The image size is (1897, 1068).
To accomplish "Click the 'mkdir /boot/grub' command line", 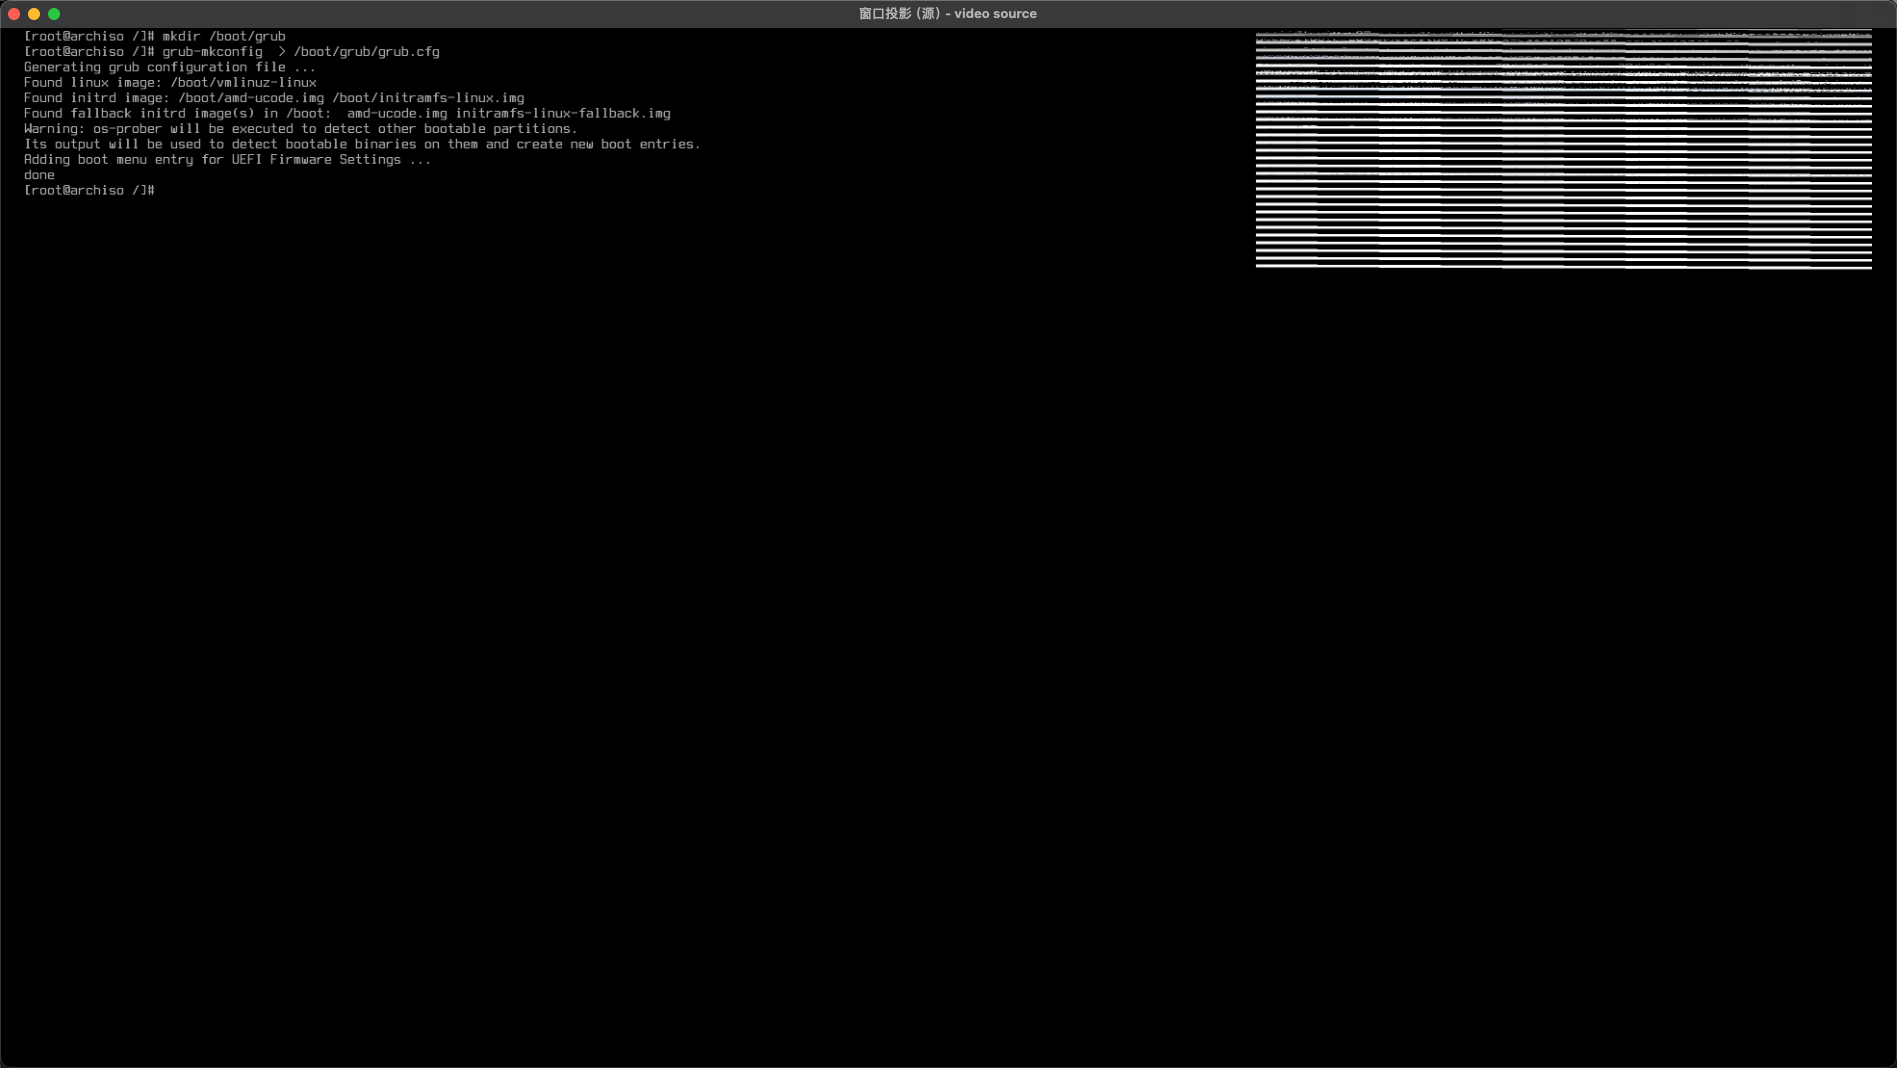I will click(155, 36).
